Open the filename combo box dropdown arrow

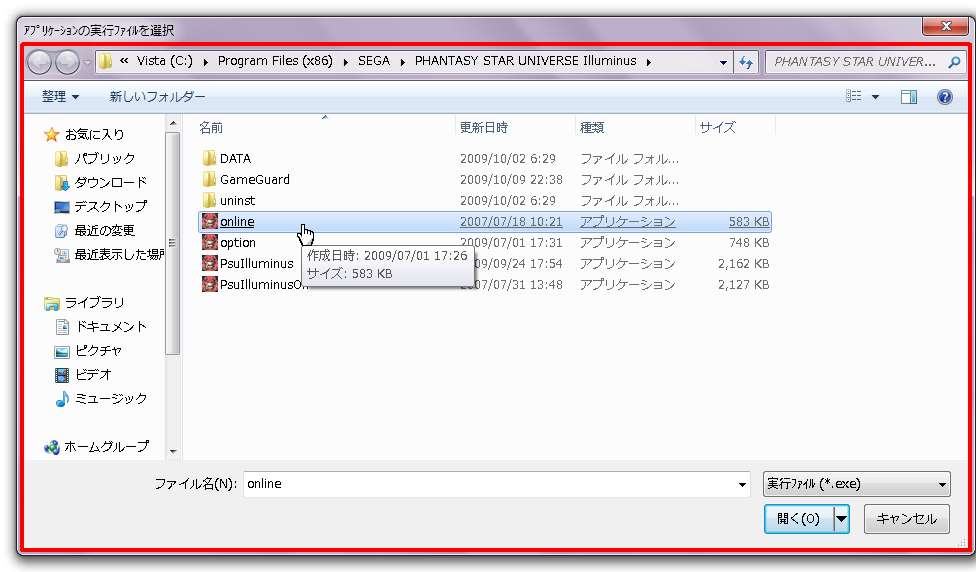pos(742,484)
